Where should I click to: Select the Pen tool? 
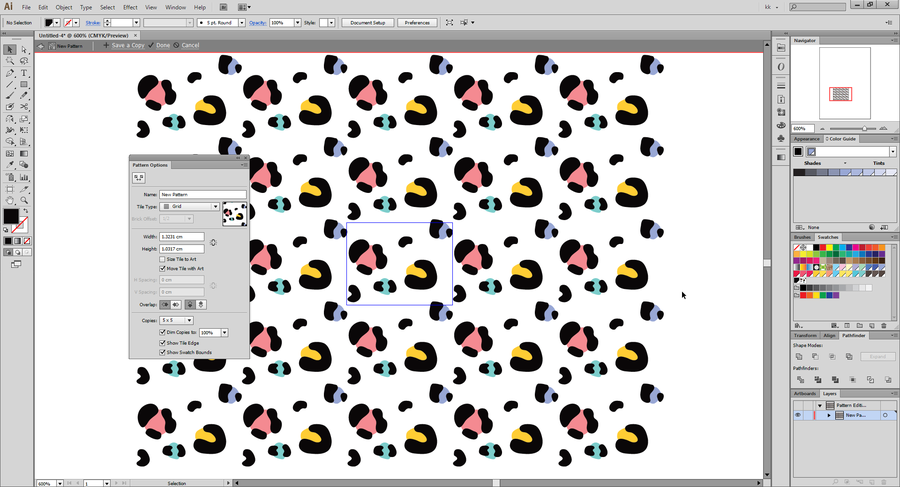point(10,73)
